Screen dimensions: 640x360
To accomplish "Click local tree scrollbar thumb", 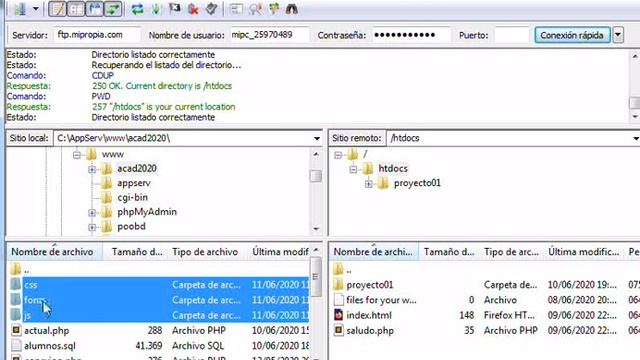I will tap(316, 176).
